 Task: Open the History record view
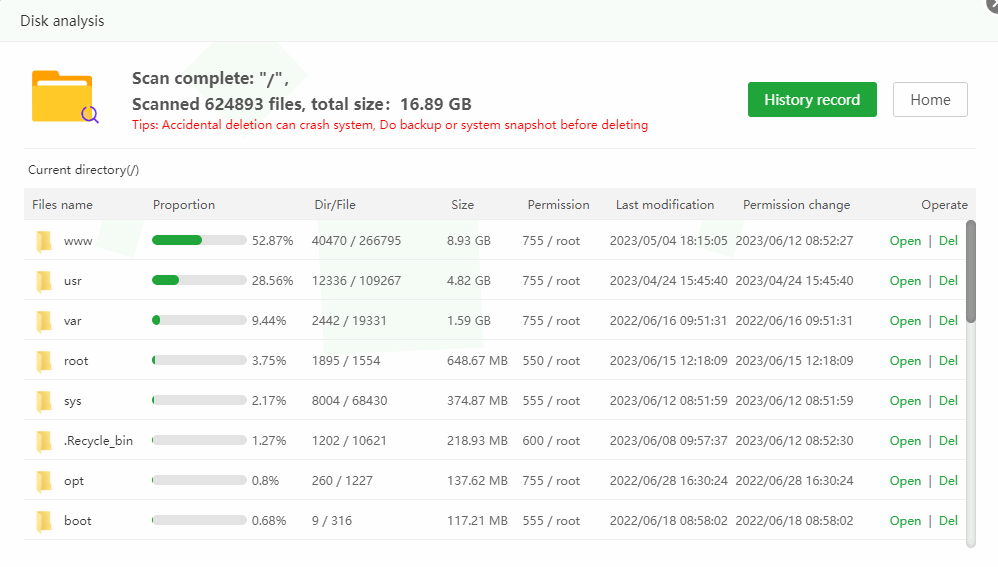point(812,100)
